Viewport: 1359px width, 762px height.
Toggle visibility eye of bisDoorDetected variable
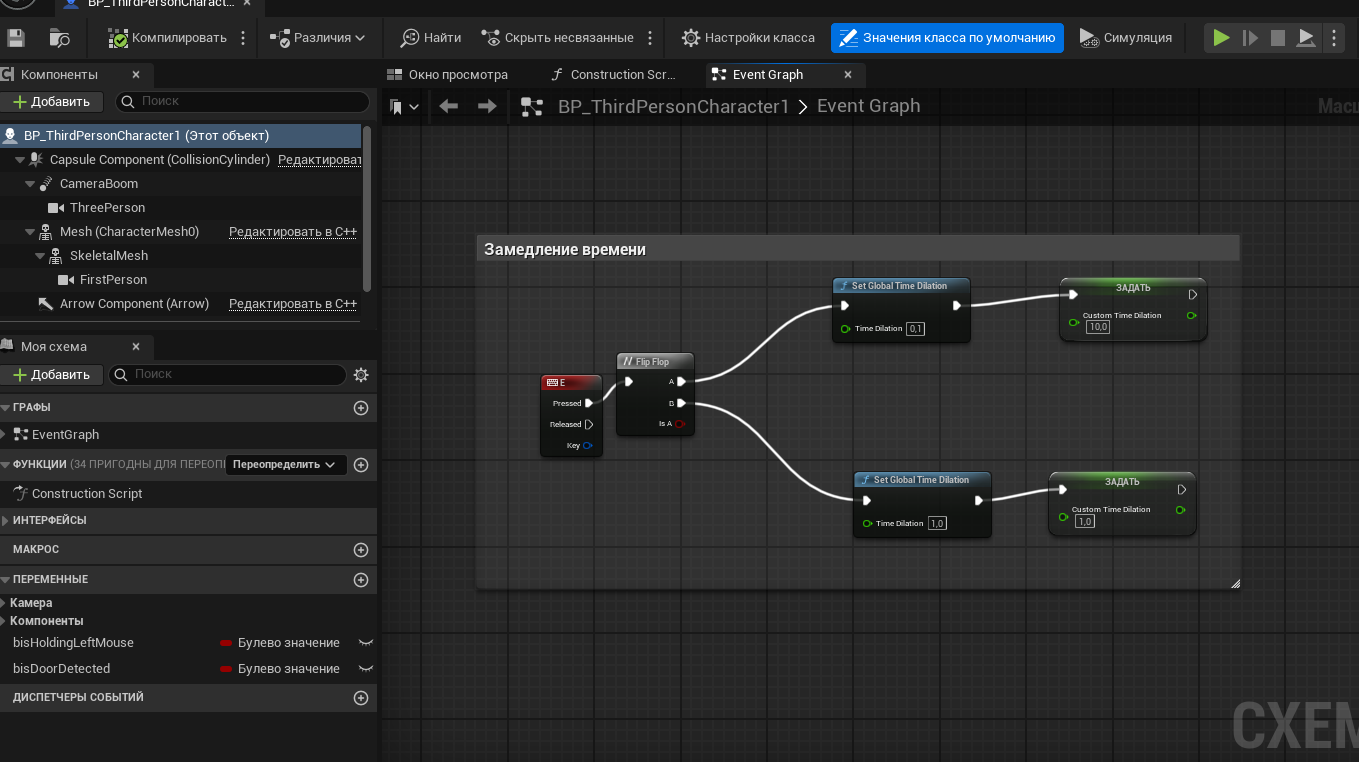pos(366,669)
